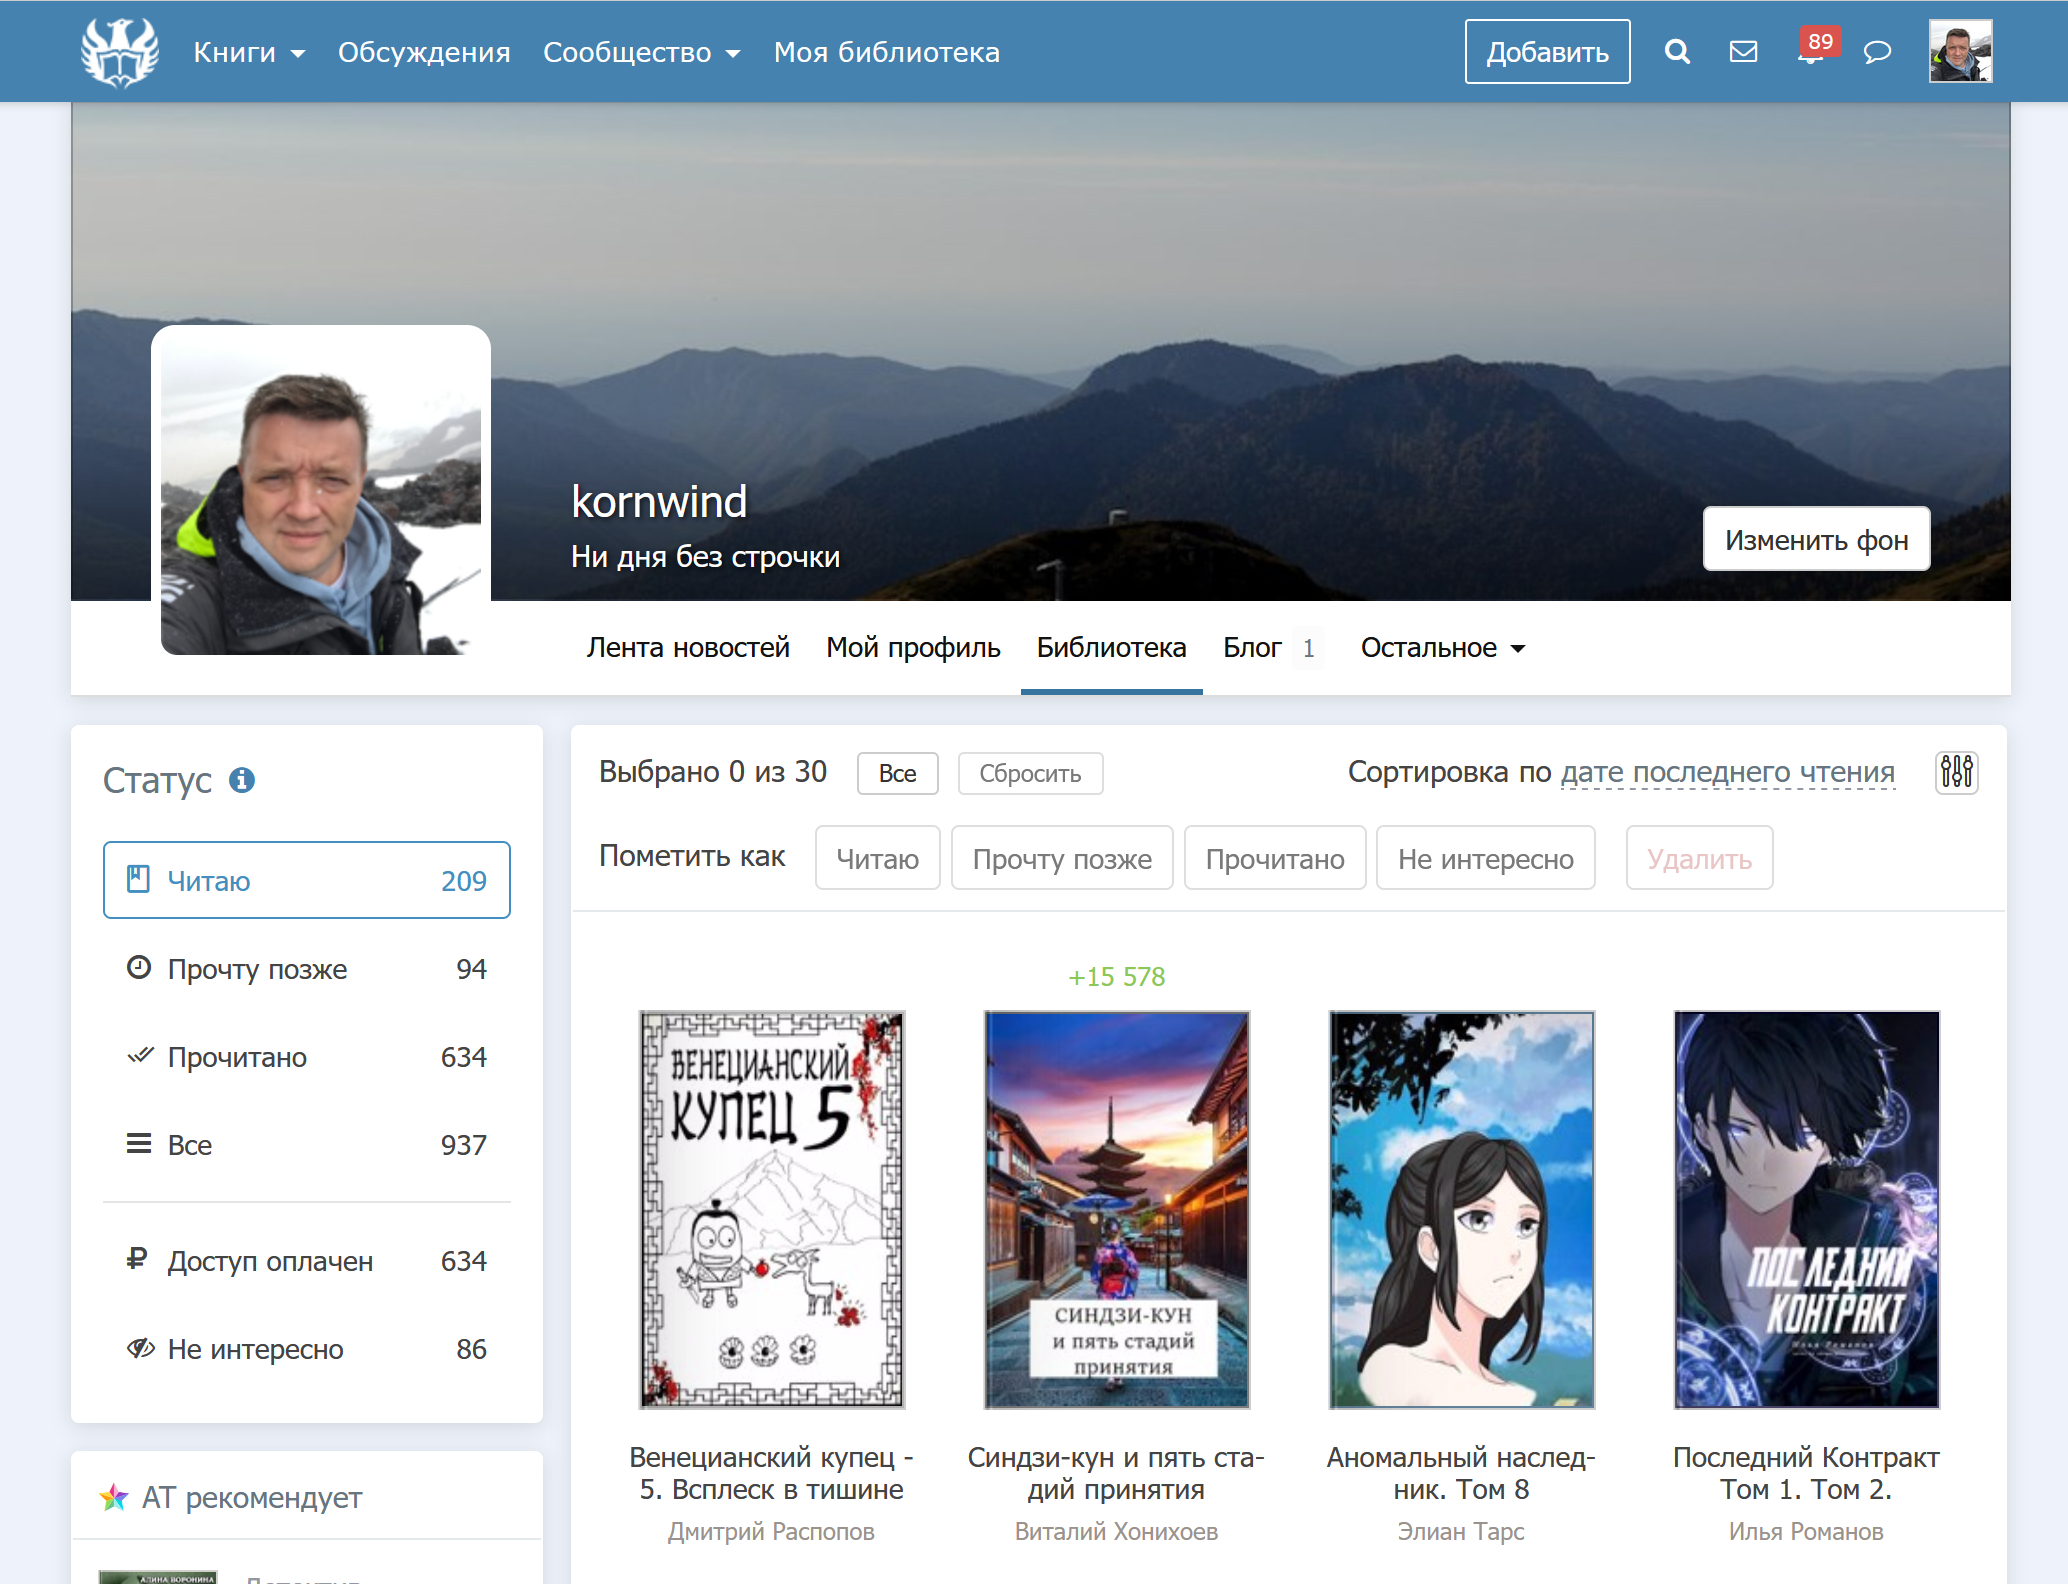This screenshot has width=2068, height=1584.
Task: Click the Статус info icon
Action: [242, 780]
